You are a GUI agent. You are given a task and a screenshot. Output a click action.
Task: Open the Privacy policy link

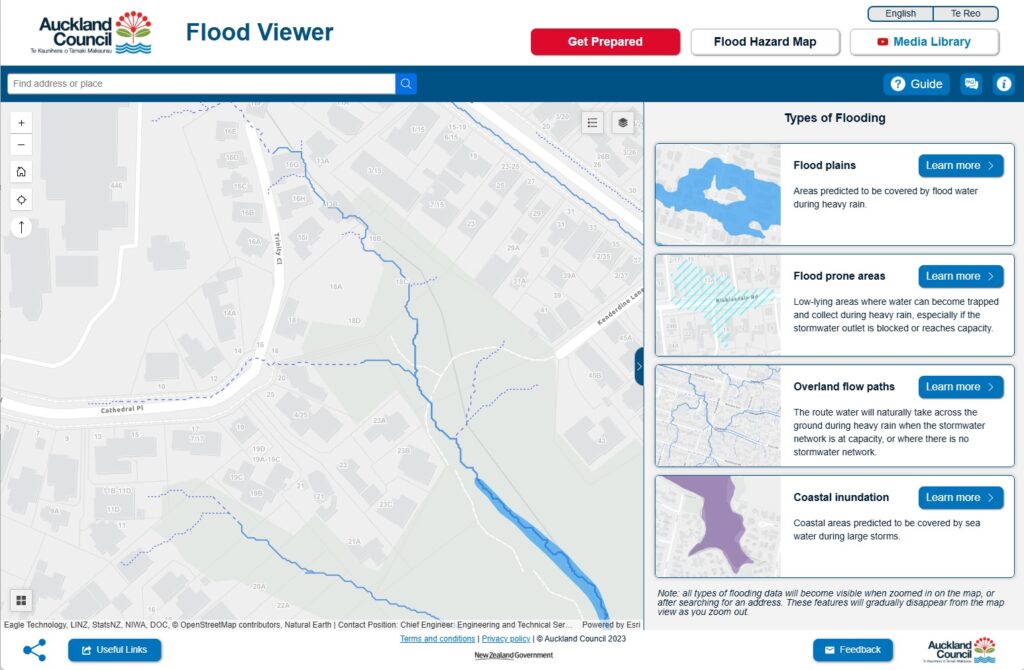506,639
